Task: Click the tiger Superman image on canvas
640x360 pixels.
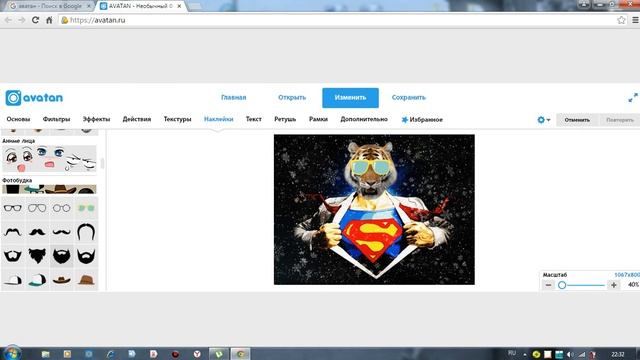Action: pos(374,209)
